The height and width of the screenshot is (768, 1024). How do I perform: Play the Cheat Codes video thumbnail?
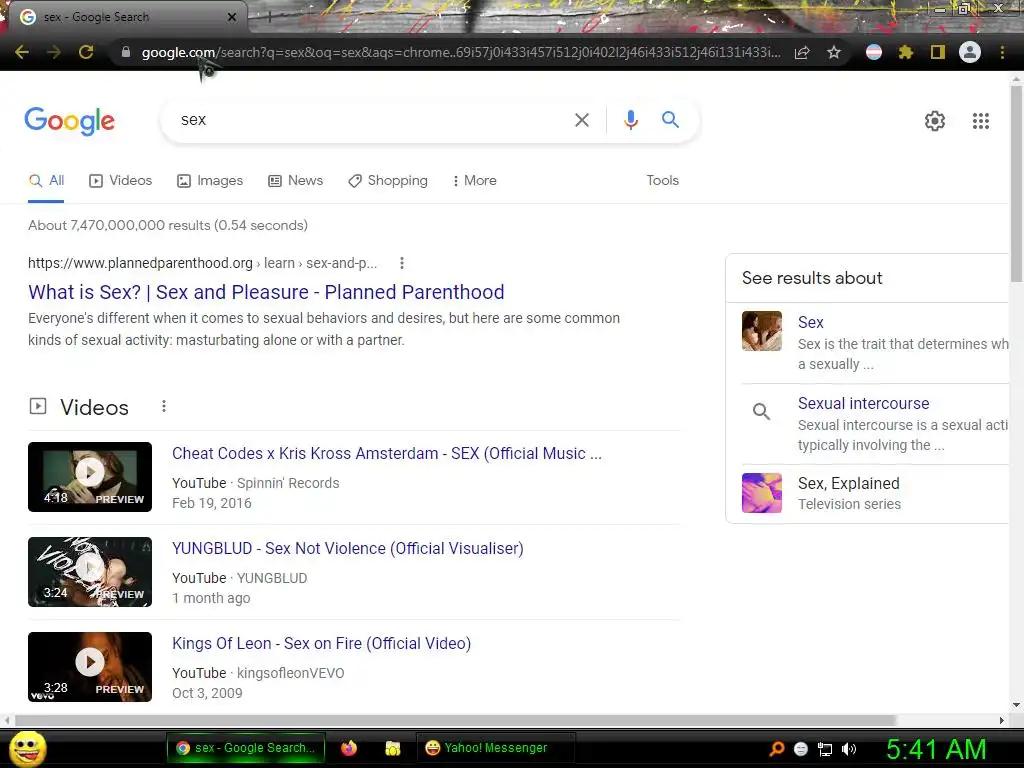click(x=90, y=477)
